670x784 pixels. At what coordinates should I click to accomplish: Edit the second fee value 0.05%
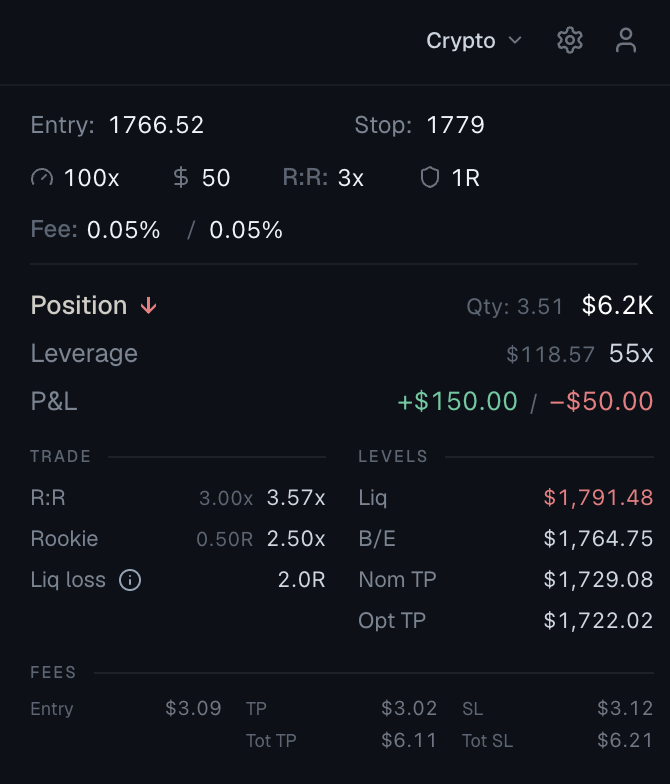coord(246,230)
